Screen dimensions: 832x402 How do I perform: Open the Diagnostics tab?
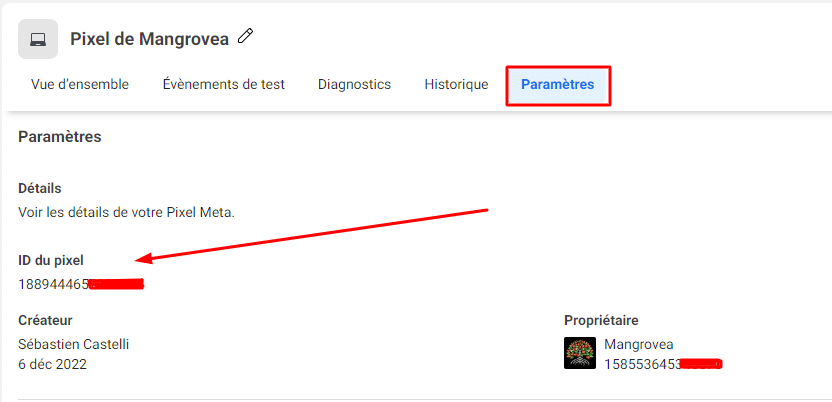tap(354, 84)
